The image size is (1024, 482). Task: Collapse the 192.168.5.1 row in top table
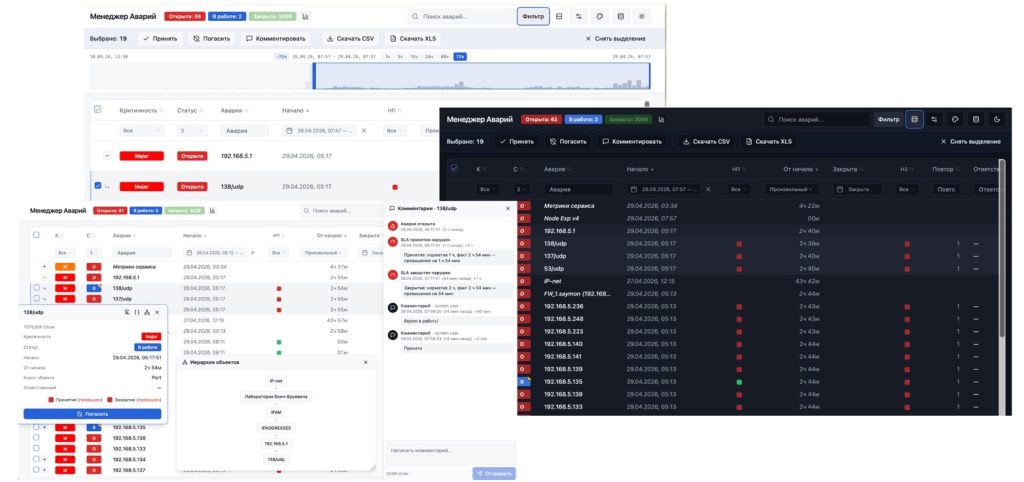(107, 156)
